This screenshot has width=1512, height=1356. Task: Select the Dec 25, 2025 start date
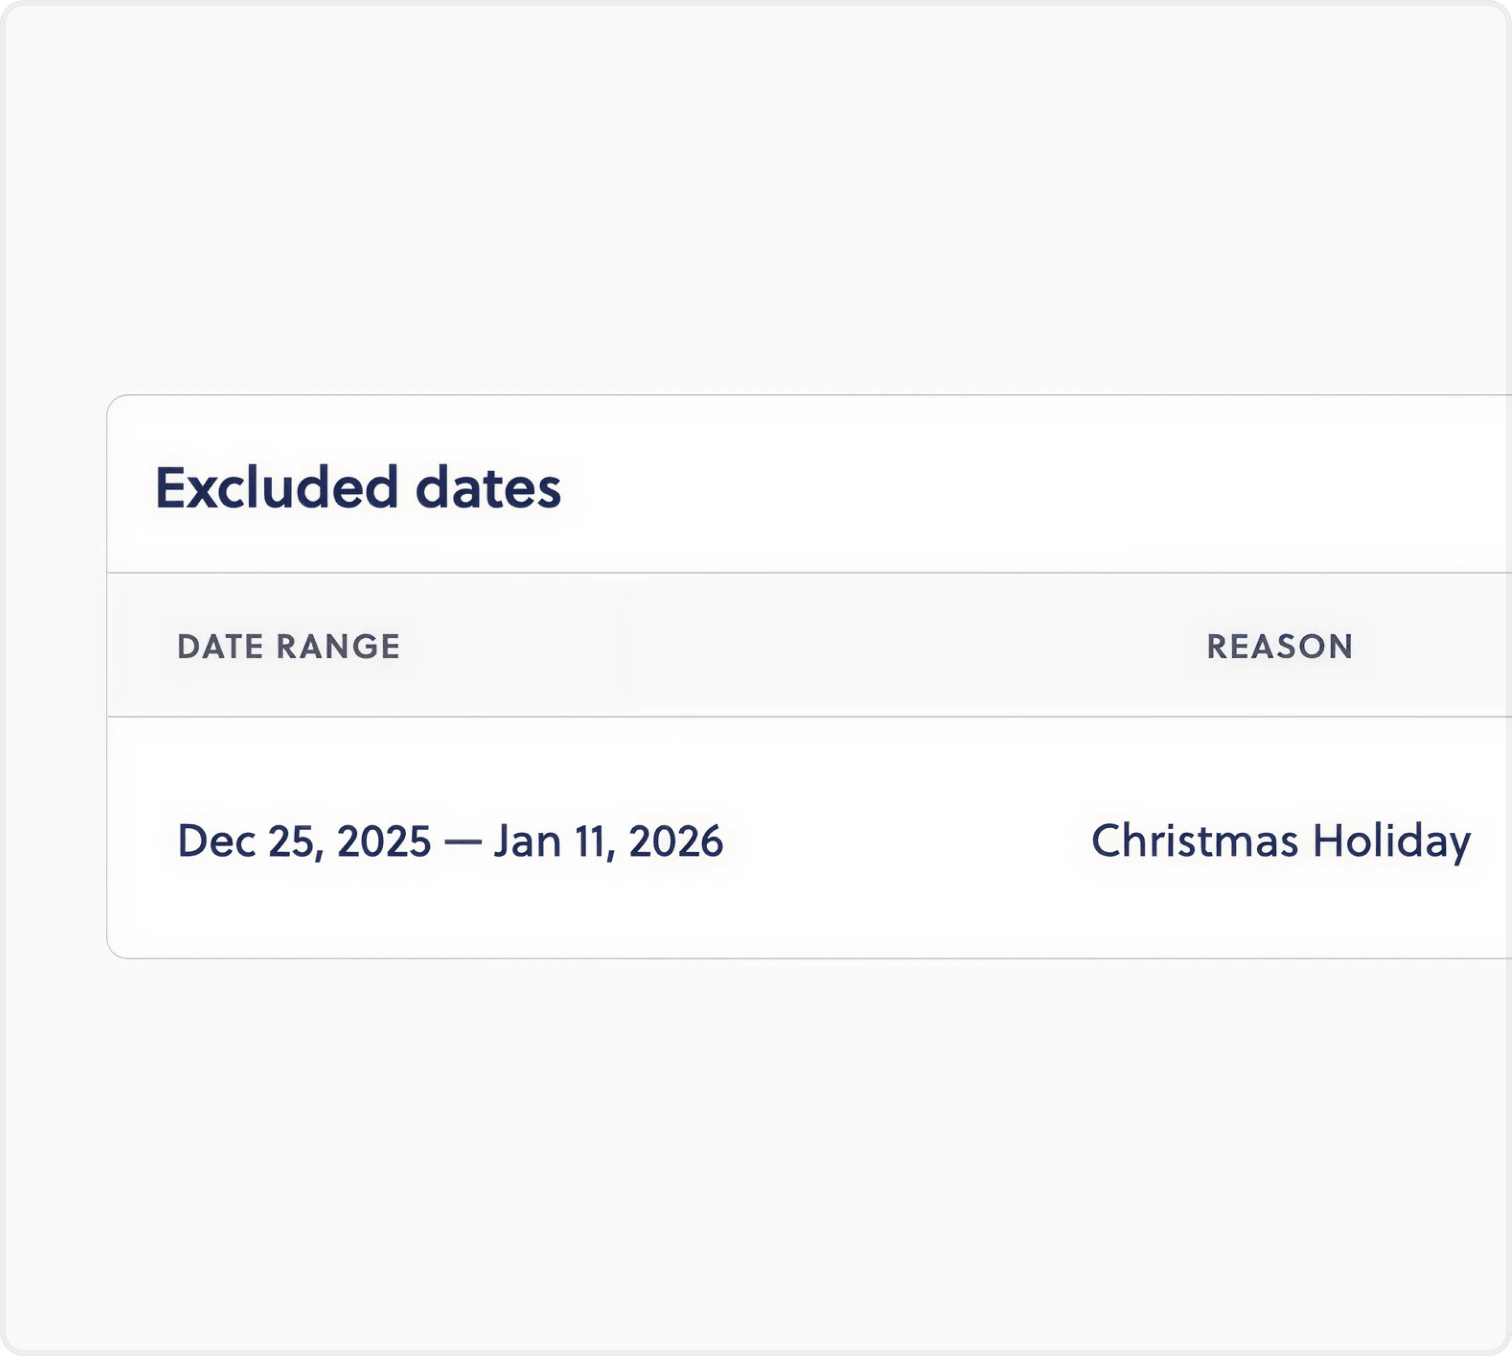coord(303,841)
